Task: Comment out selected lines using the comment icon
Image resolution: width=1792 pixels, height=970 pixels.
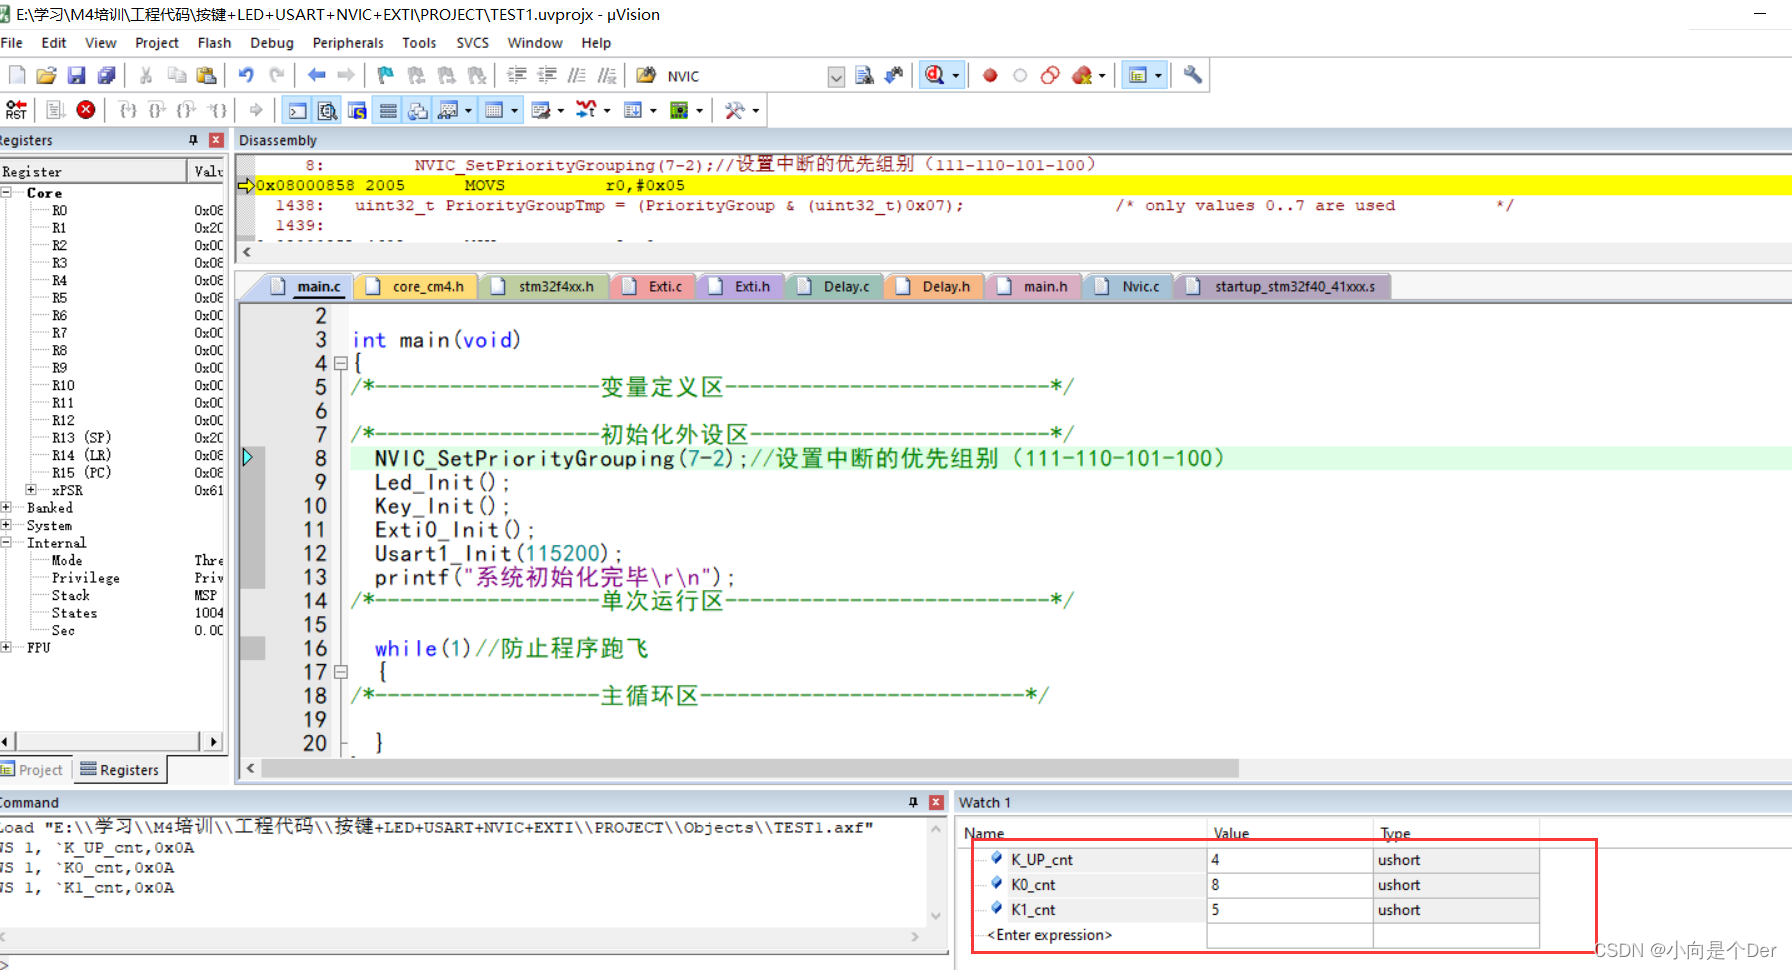Action: 577,75
